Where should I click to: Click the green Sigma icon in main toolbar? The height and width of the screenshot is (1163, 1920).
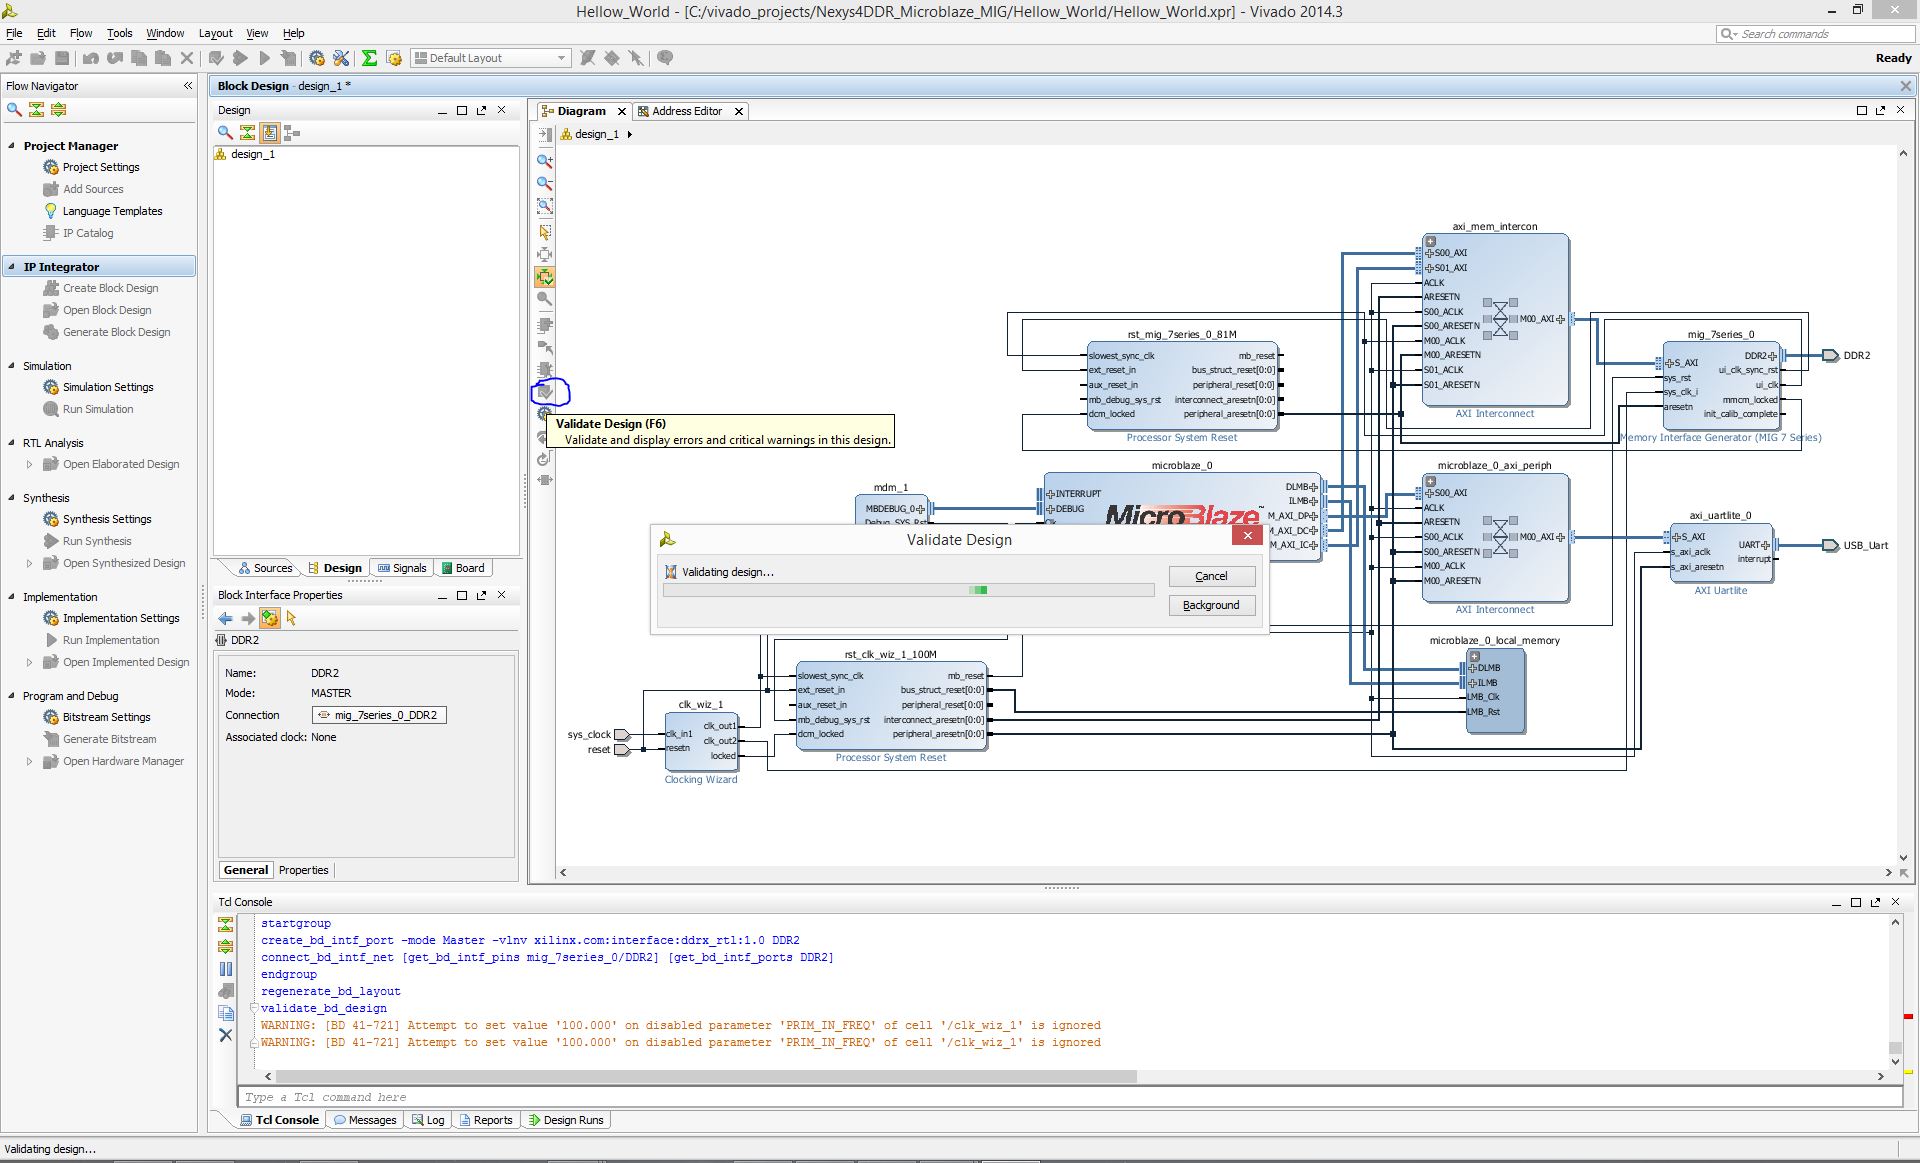click(369, 58)
